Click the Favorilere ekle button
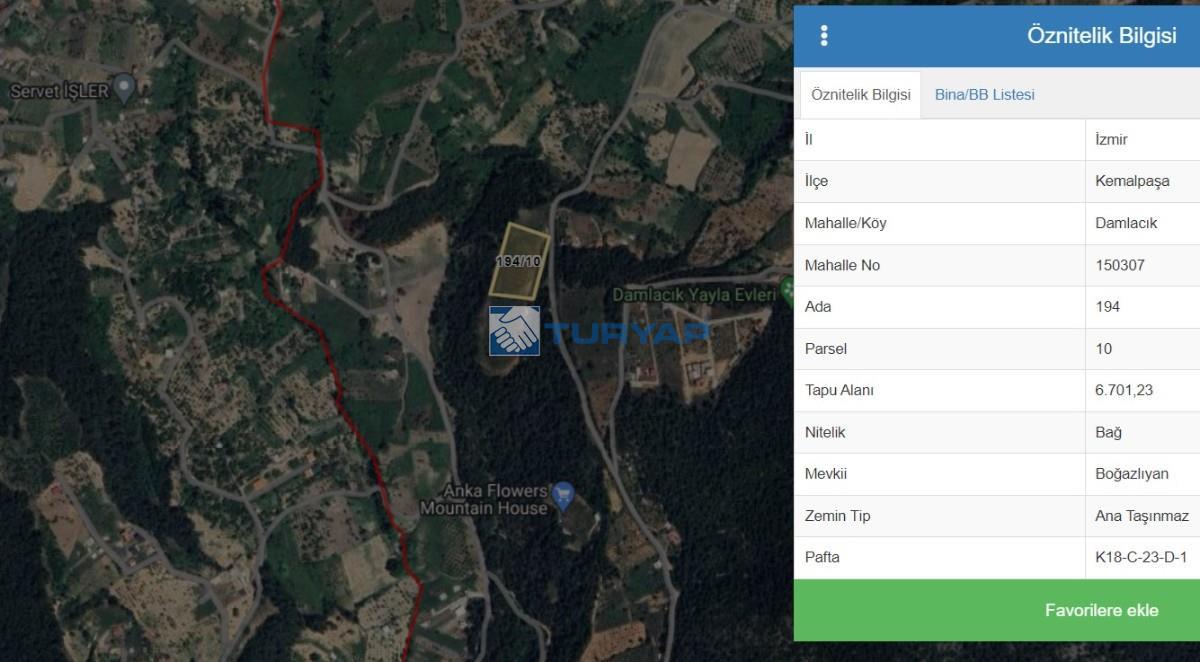 pyautogui.click(x=997, y=610)
